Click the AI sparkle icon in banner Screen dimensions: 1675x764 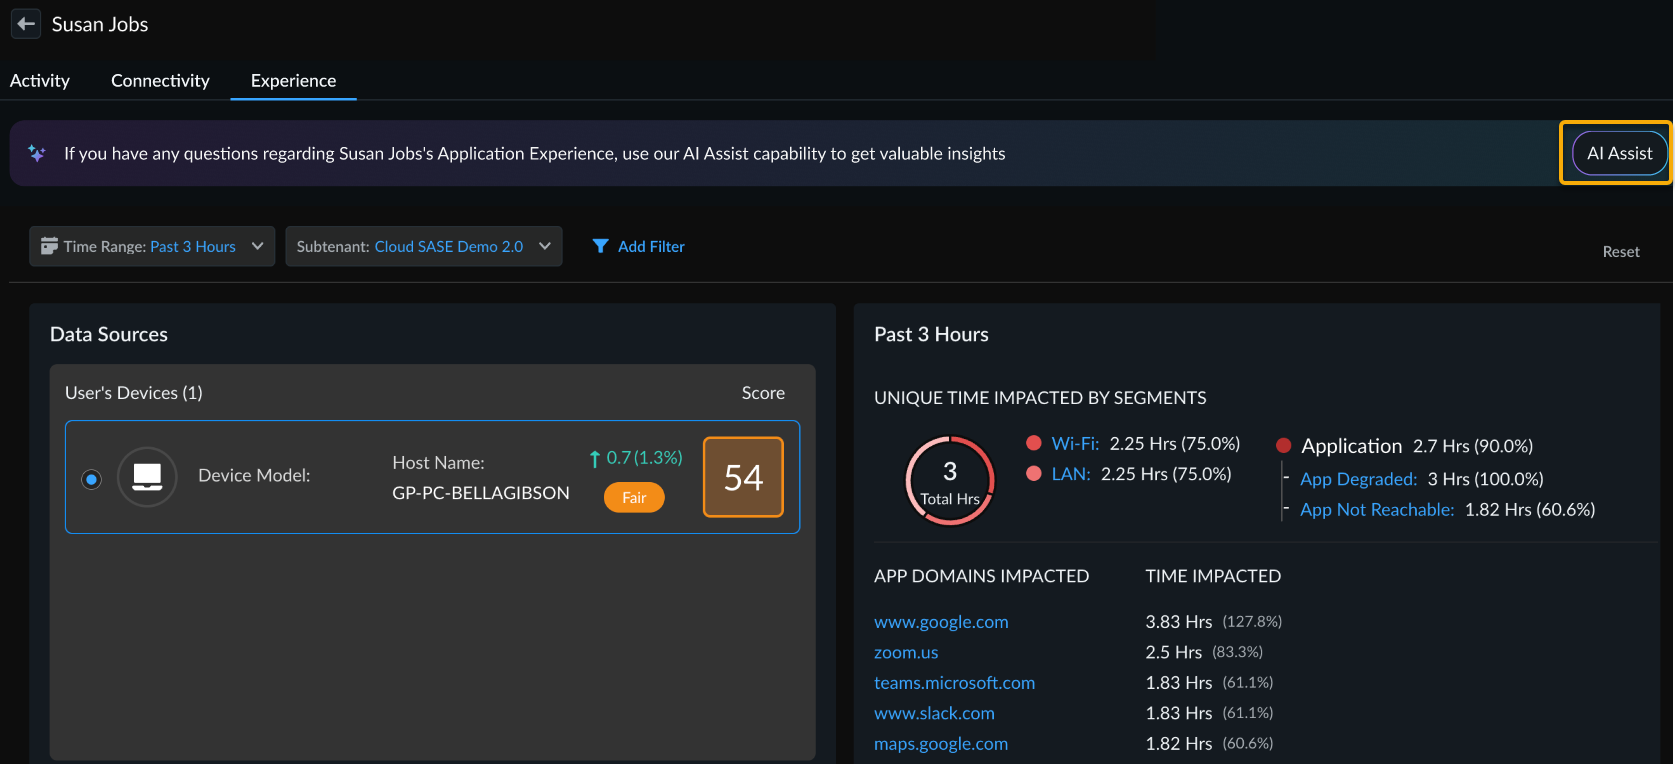pyautogui.click(x=37, y=153)
